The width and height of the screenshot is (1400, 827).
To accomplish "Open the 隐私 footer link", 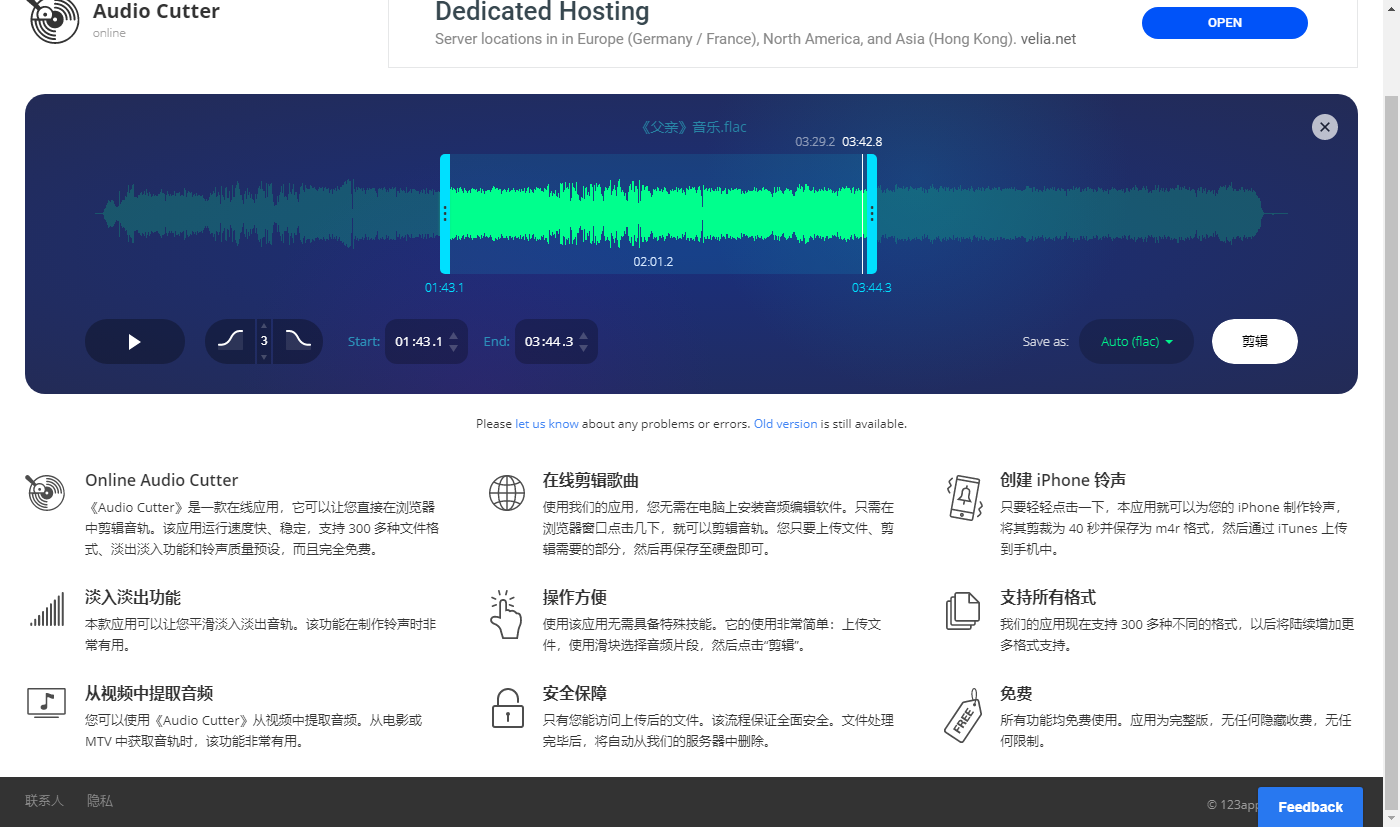I will click(99, 801).
